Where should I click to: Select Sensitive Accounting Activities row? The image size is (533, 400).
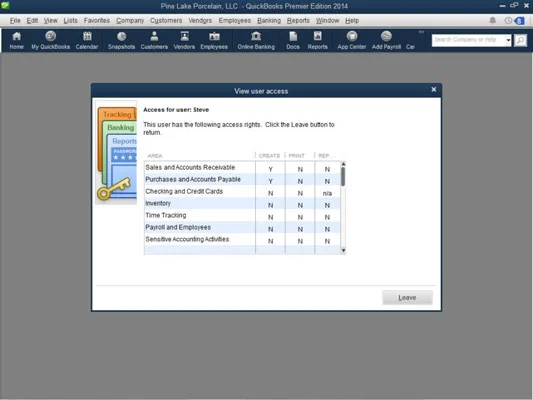point(242,239)
